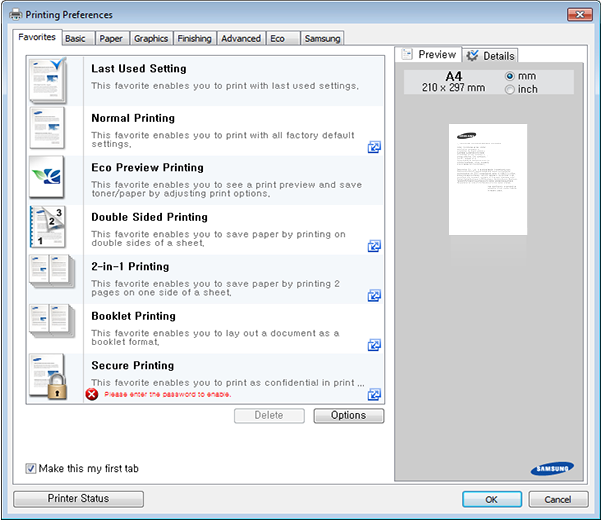Choose the Eco Preview Printing leaf icon

[47, 177]
